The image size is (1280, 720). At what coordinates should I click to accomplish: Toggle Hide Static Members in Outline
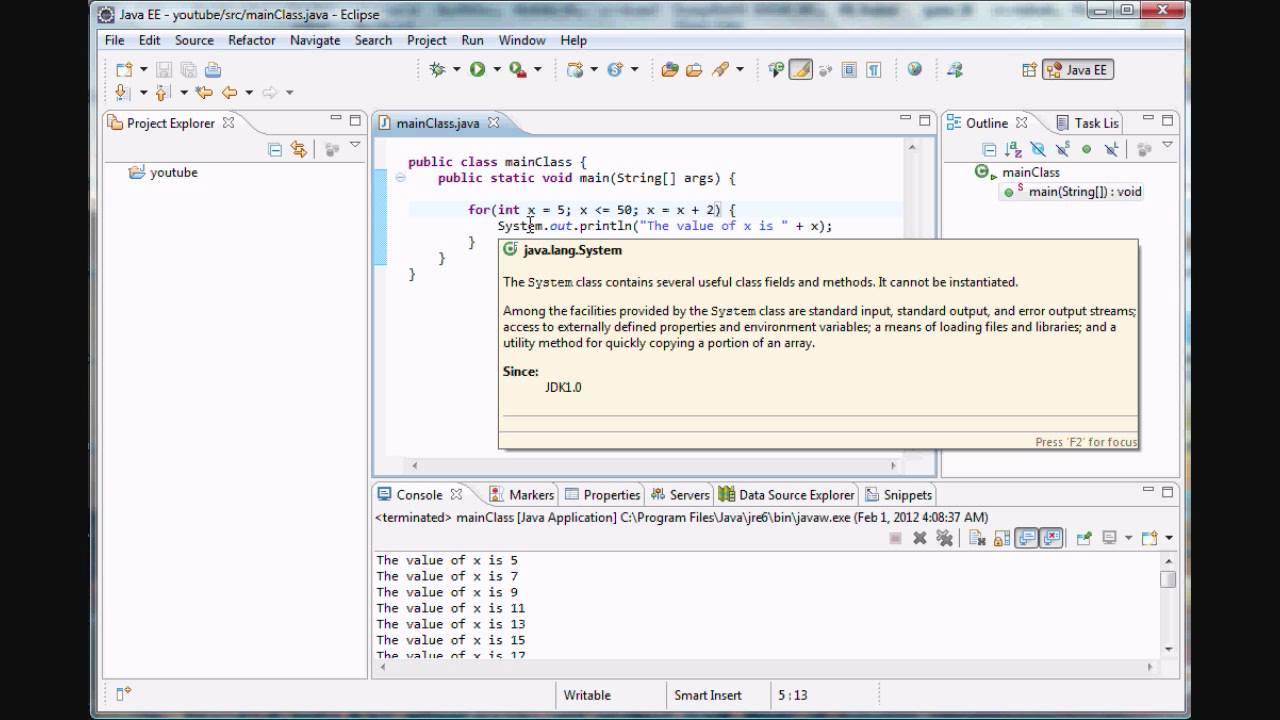1062,149
